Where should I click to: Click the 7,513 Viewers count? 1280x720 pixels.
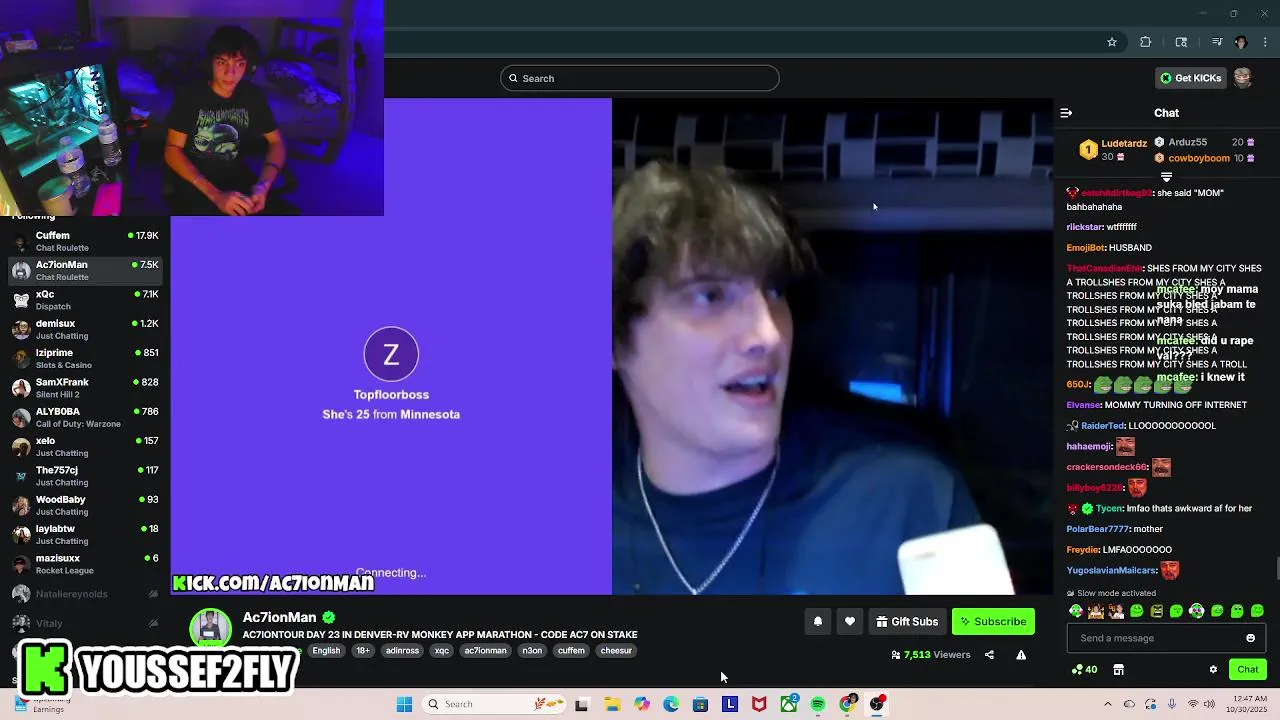930,655
